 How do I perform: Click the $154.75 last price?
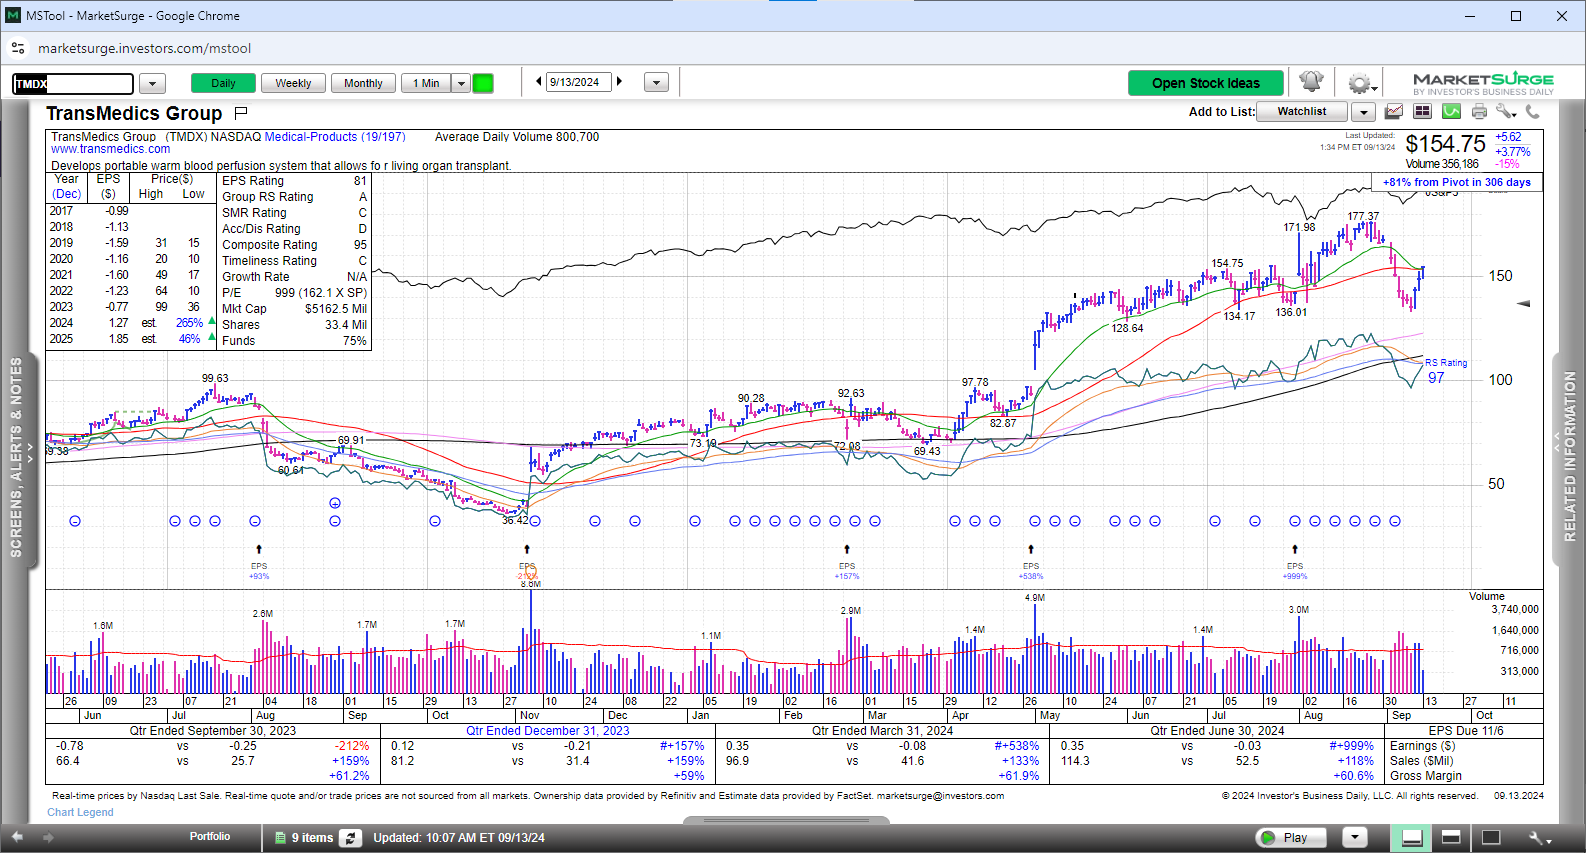tap(1445, 144)
